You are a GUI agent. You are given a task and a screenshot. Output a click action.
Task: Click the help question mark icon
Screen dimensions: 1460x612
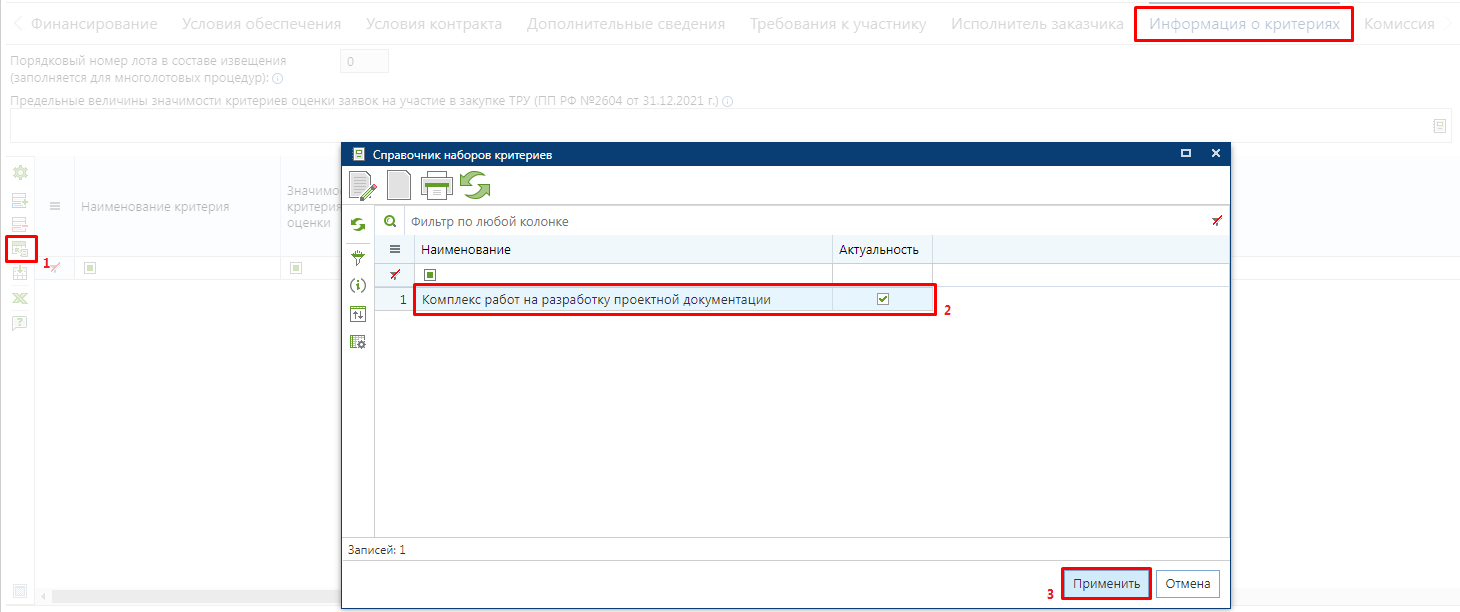[x=20, y=323]
